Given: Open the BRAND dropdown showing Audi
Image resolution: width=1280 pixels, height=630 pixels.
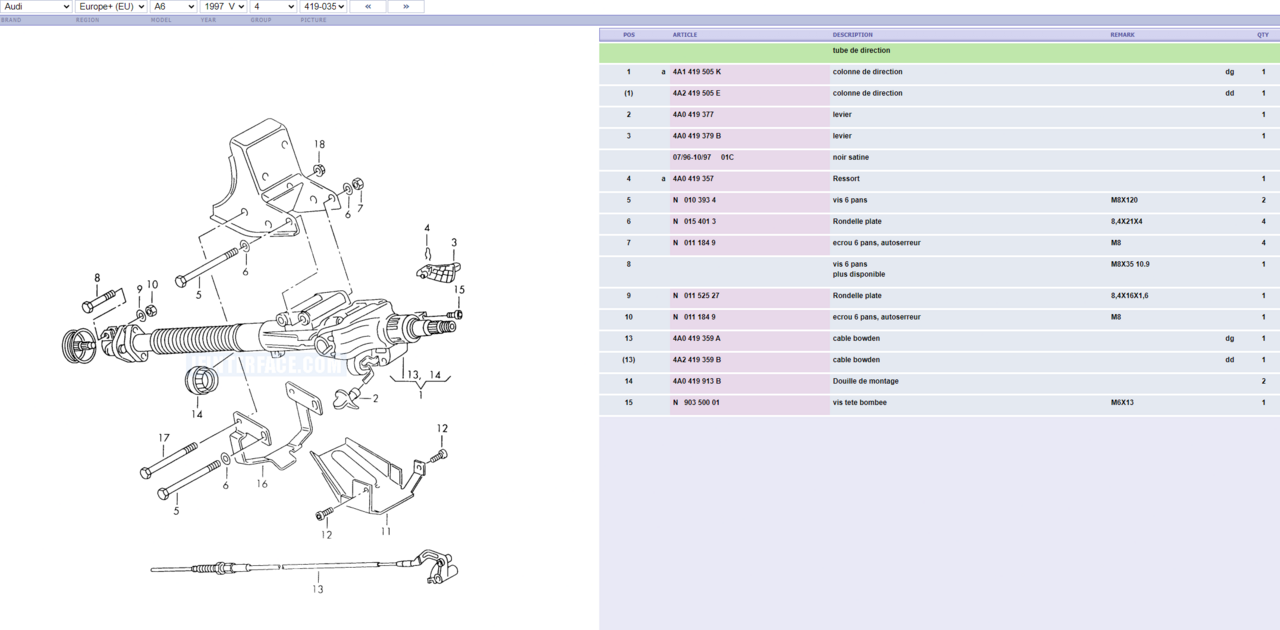Looking at the screenshot, I should point(37,6).
